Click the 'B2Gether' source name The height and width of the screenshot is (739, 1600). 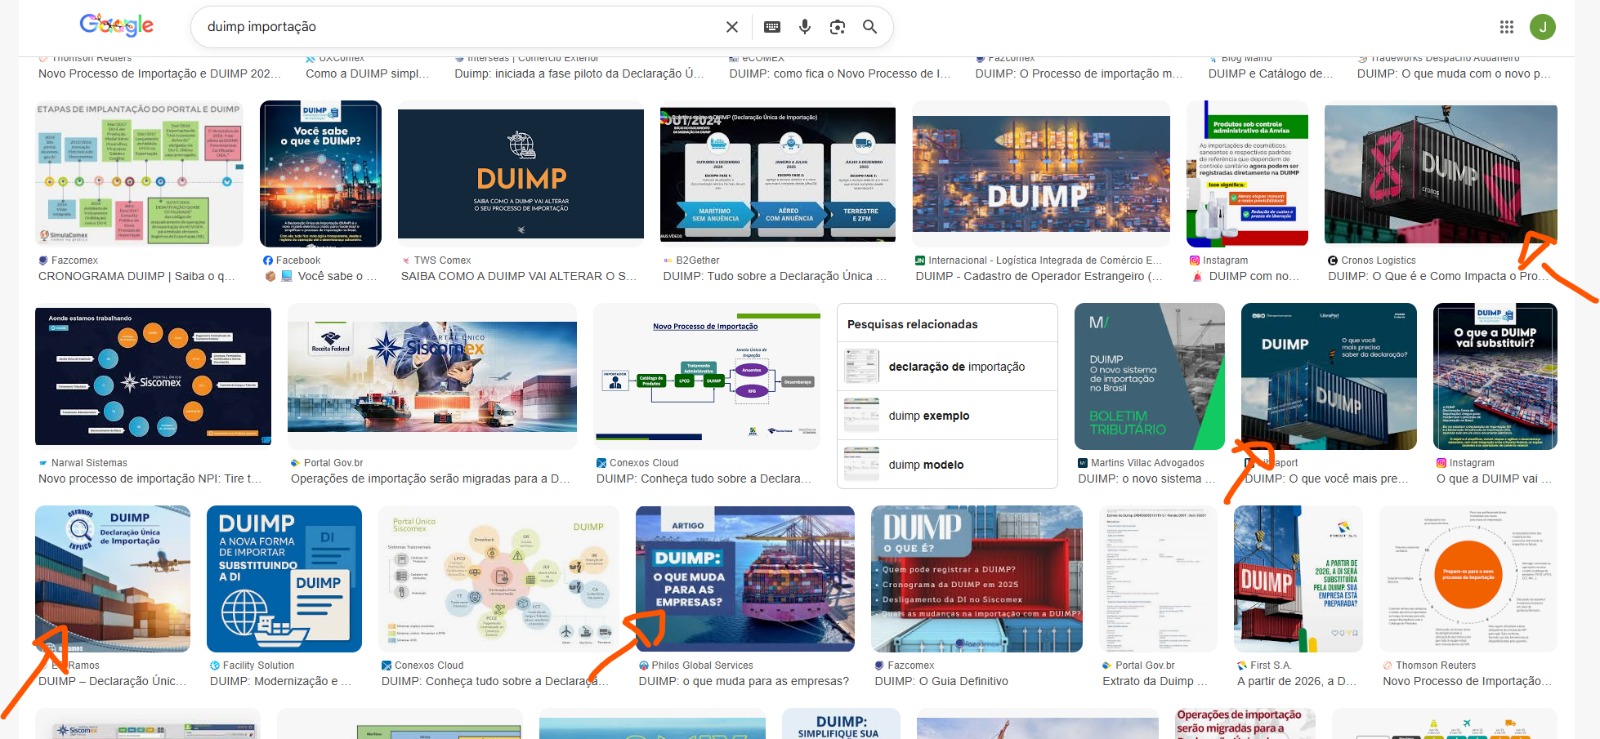click(698, 260)
